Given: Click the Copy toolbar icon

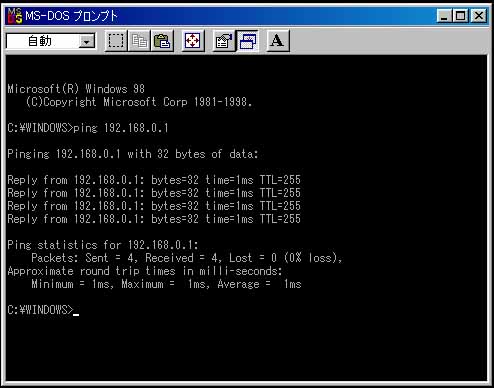Looking at the screenshot, I should 139,41.
